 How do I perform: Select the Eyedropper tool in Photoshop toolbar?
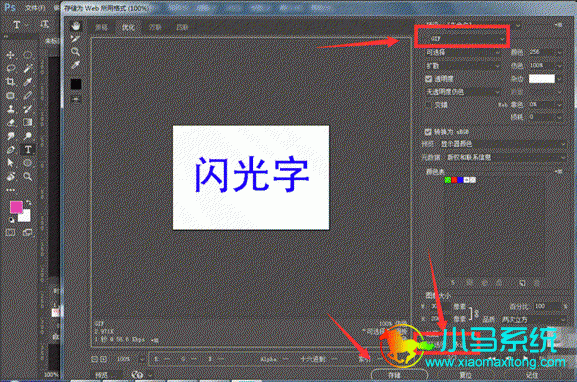click(x=28, y=82)
